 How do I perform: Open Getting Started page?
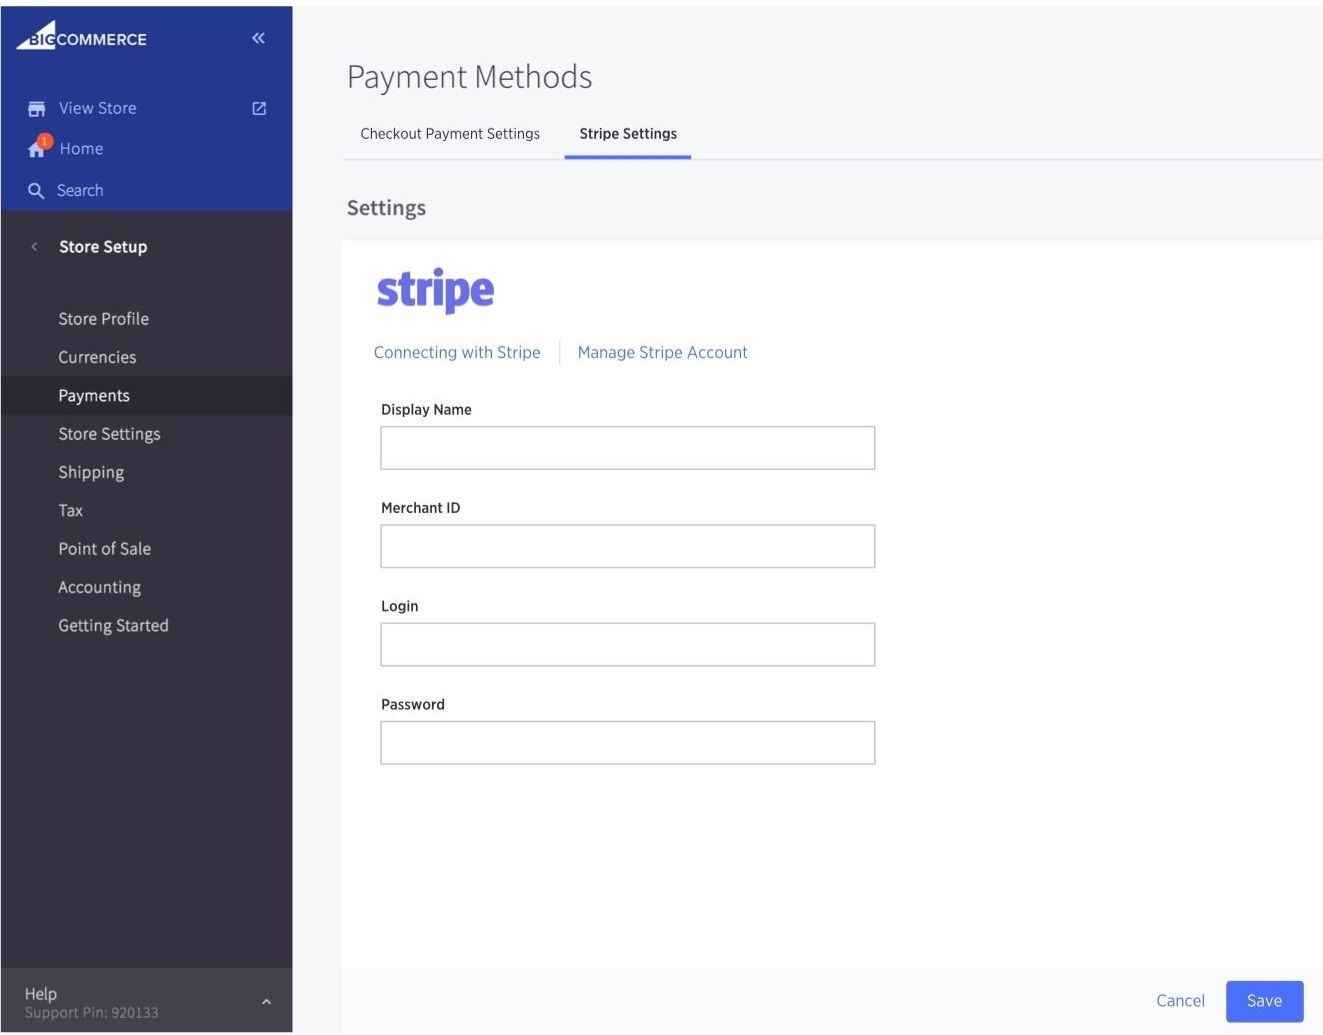tap(113, 625)
